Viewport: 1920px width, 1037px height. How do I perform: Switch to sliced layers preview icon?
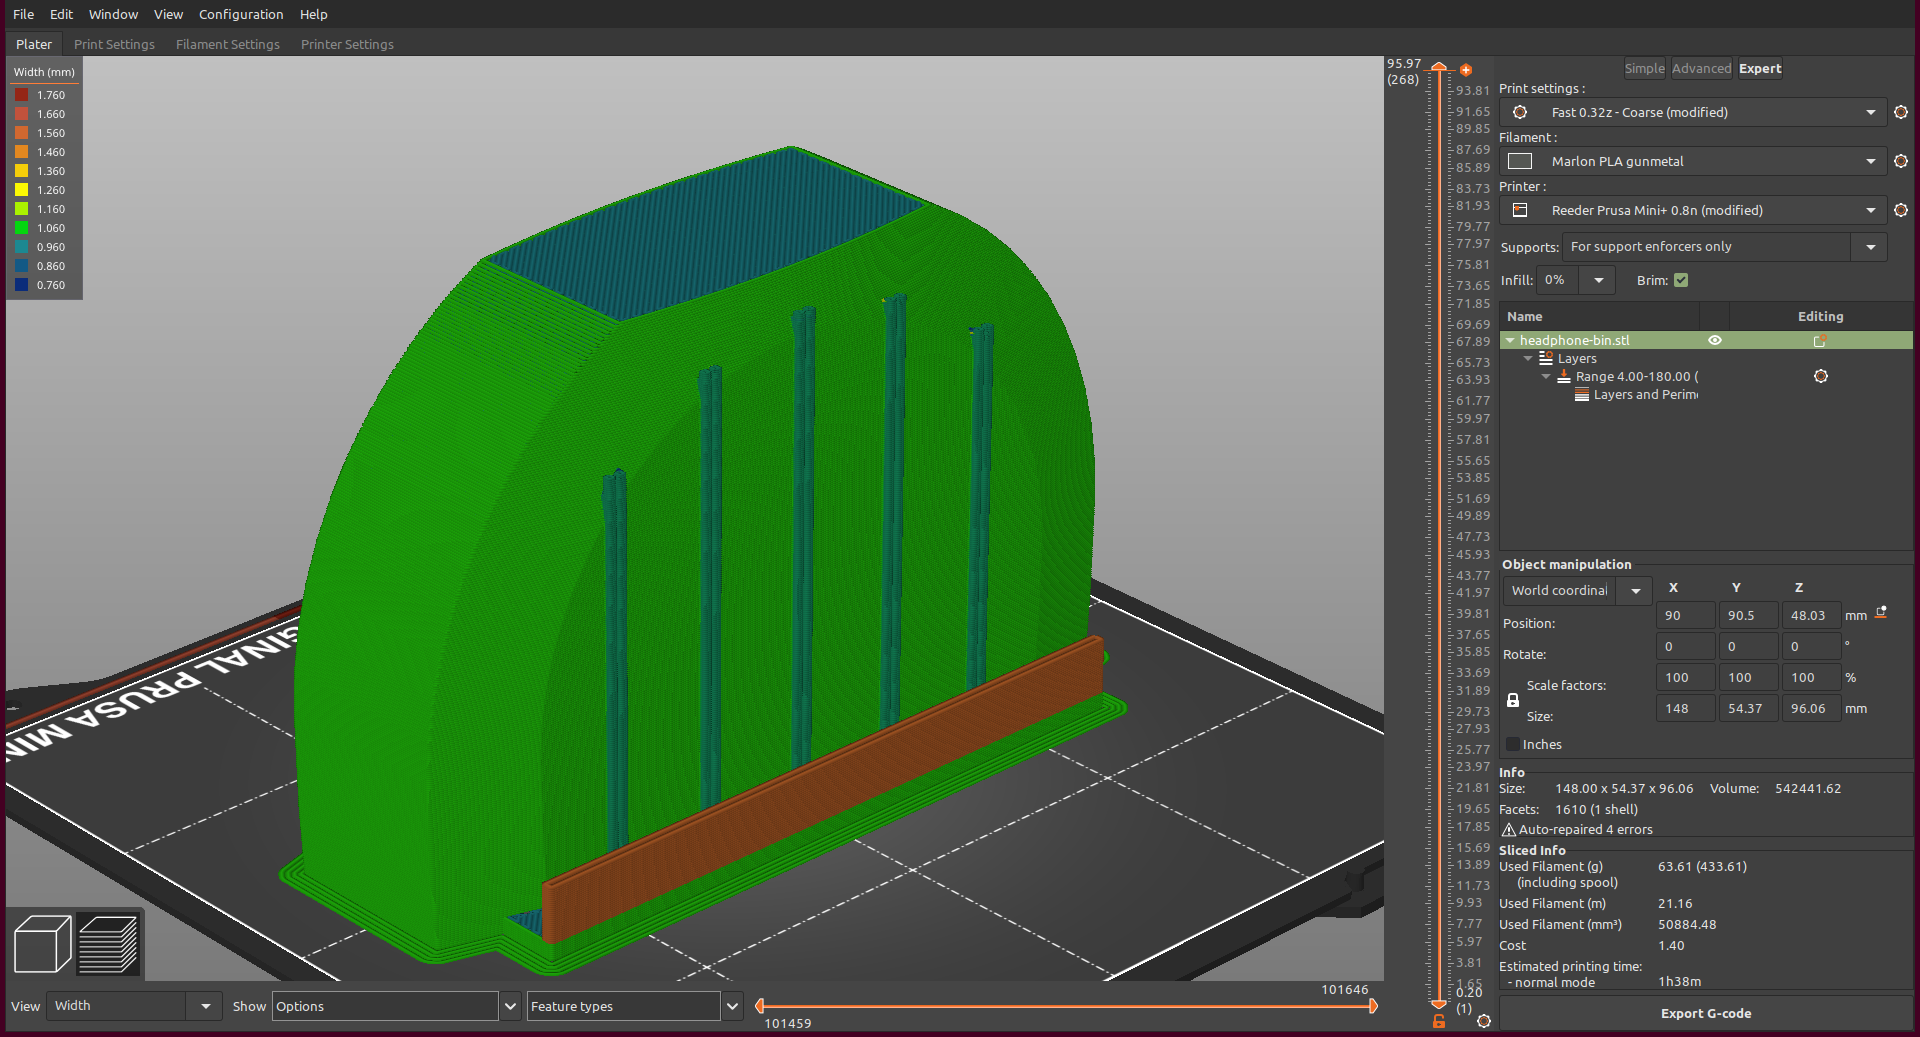pos(108,944)
